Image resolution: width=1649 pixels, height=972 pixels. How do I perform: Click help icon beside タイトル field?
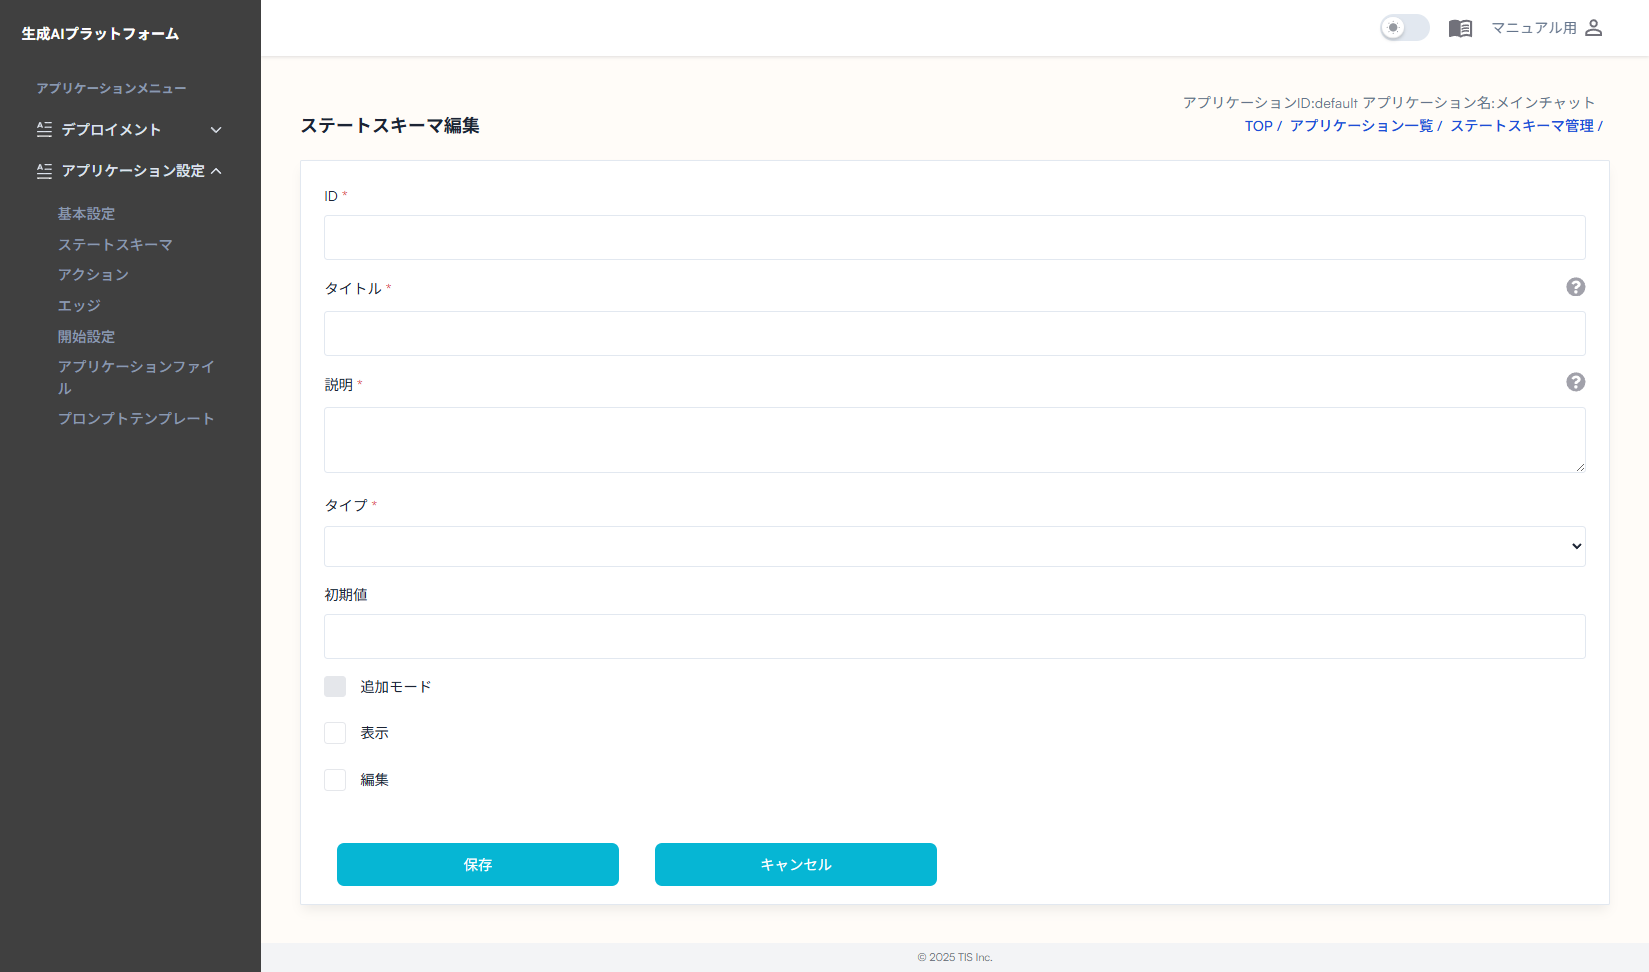(x=1575, y=287)
